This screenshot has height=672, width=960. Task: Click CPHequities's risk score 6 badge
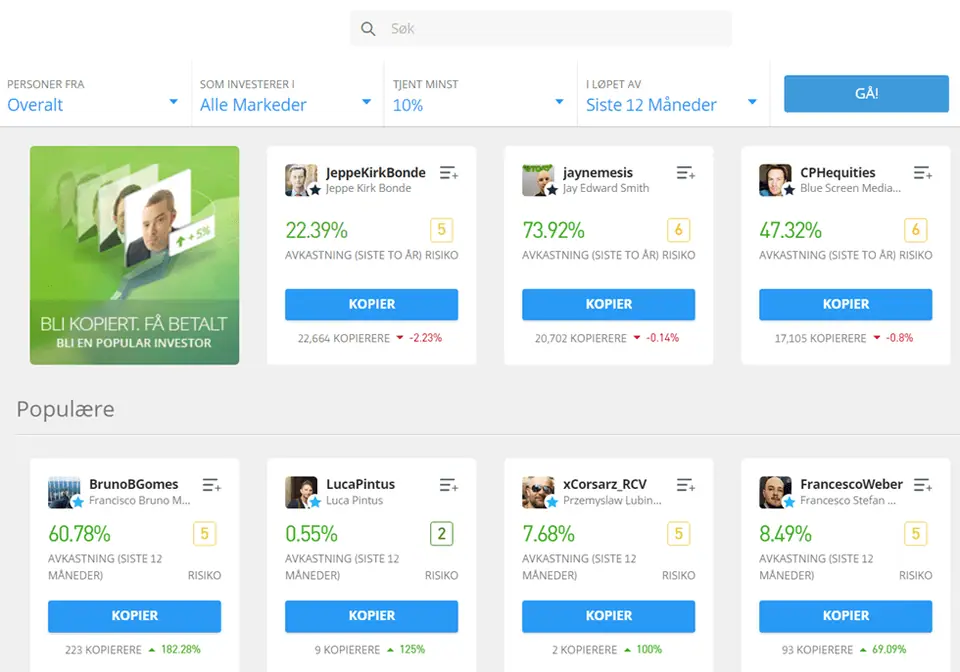pos(915,230)
